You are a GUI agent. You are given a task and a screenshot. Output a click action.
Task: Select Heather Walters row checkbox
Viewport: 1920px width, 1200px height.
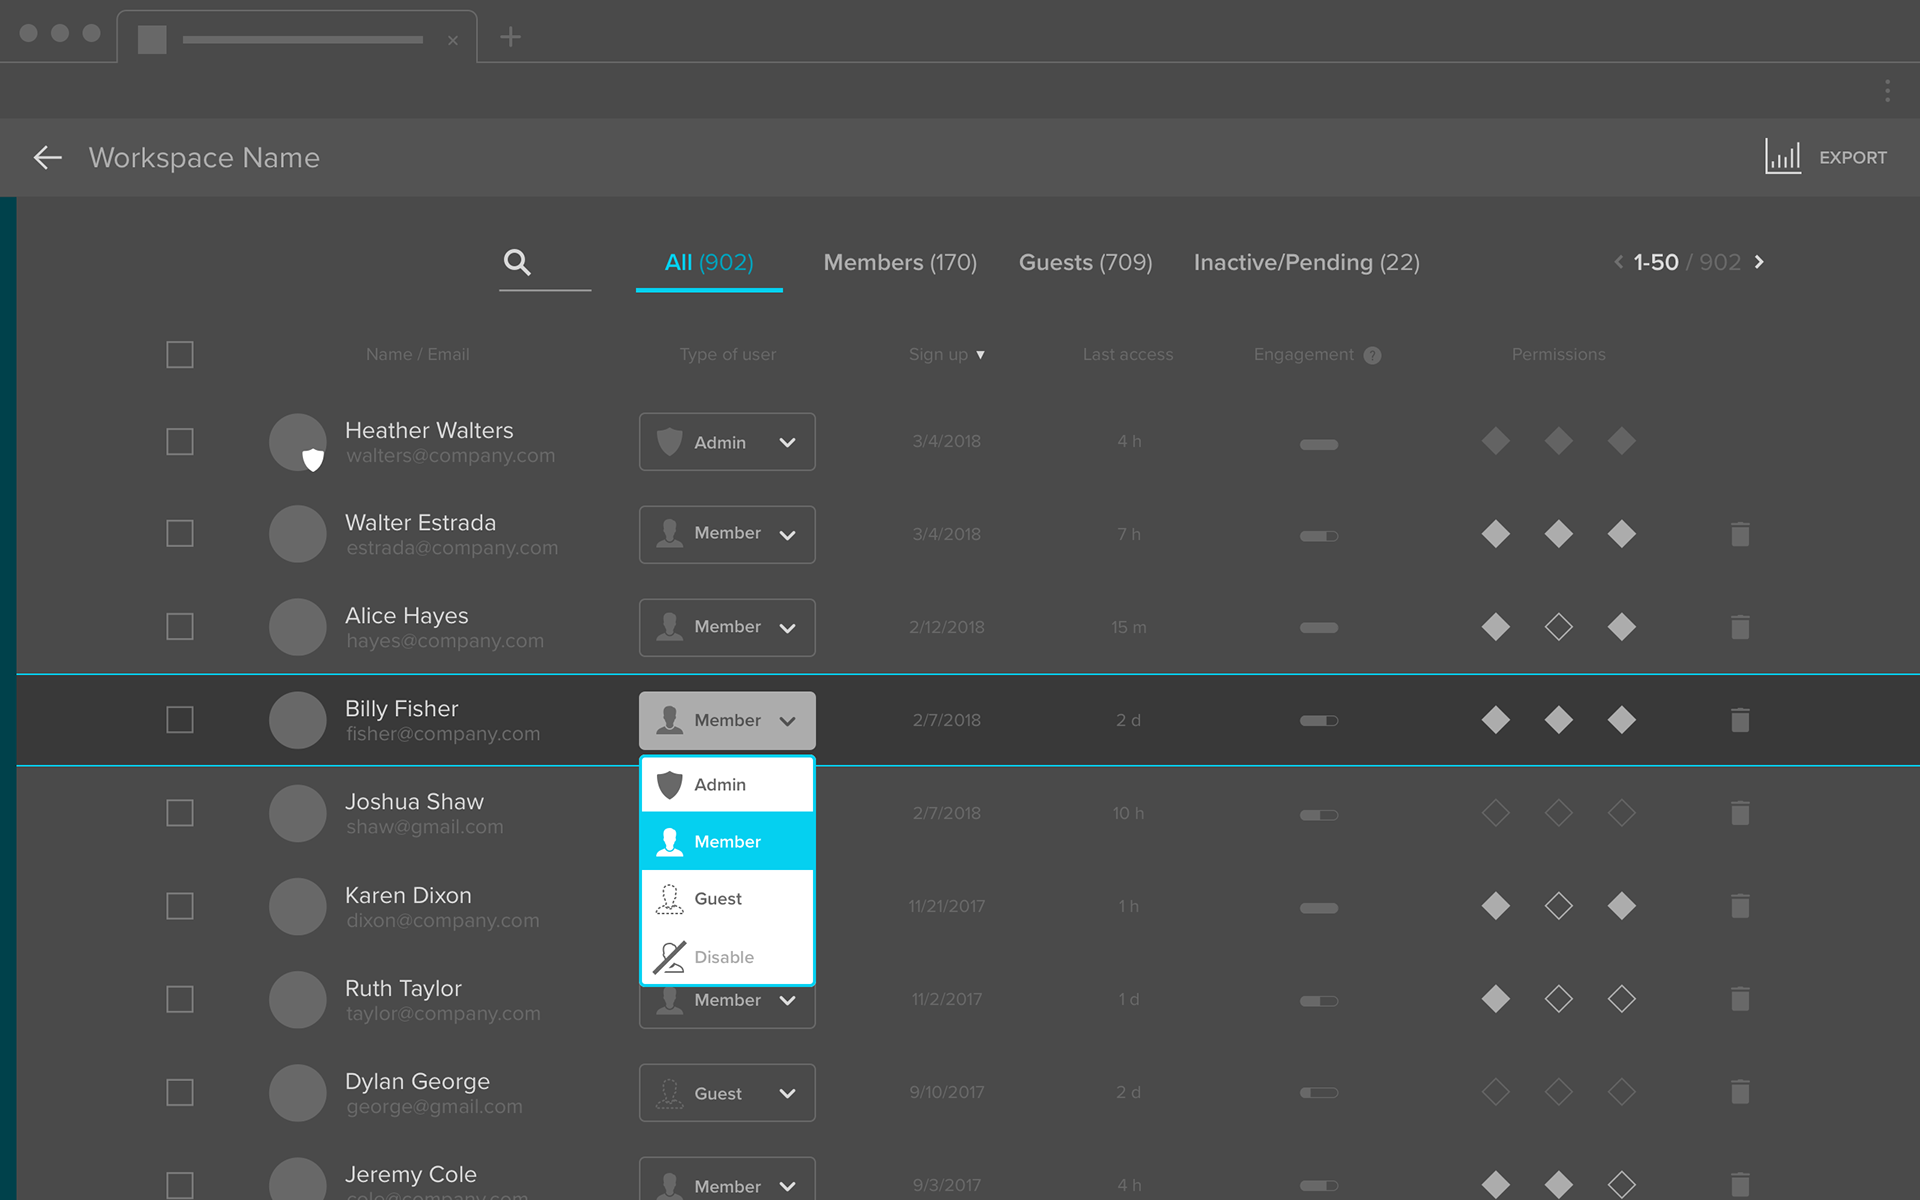pyautogui.click(x=180, y=441)
